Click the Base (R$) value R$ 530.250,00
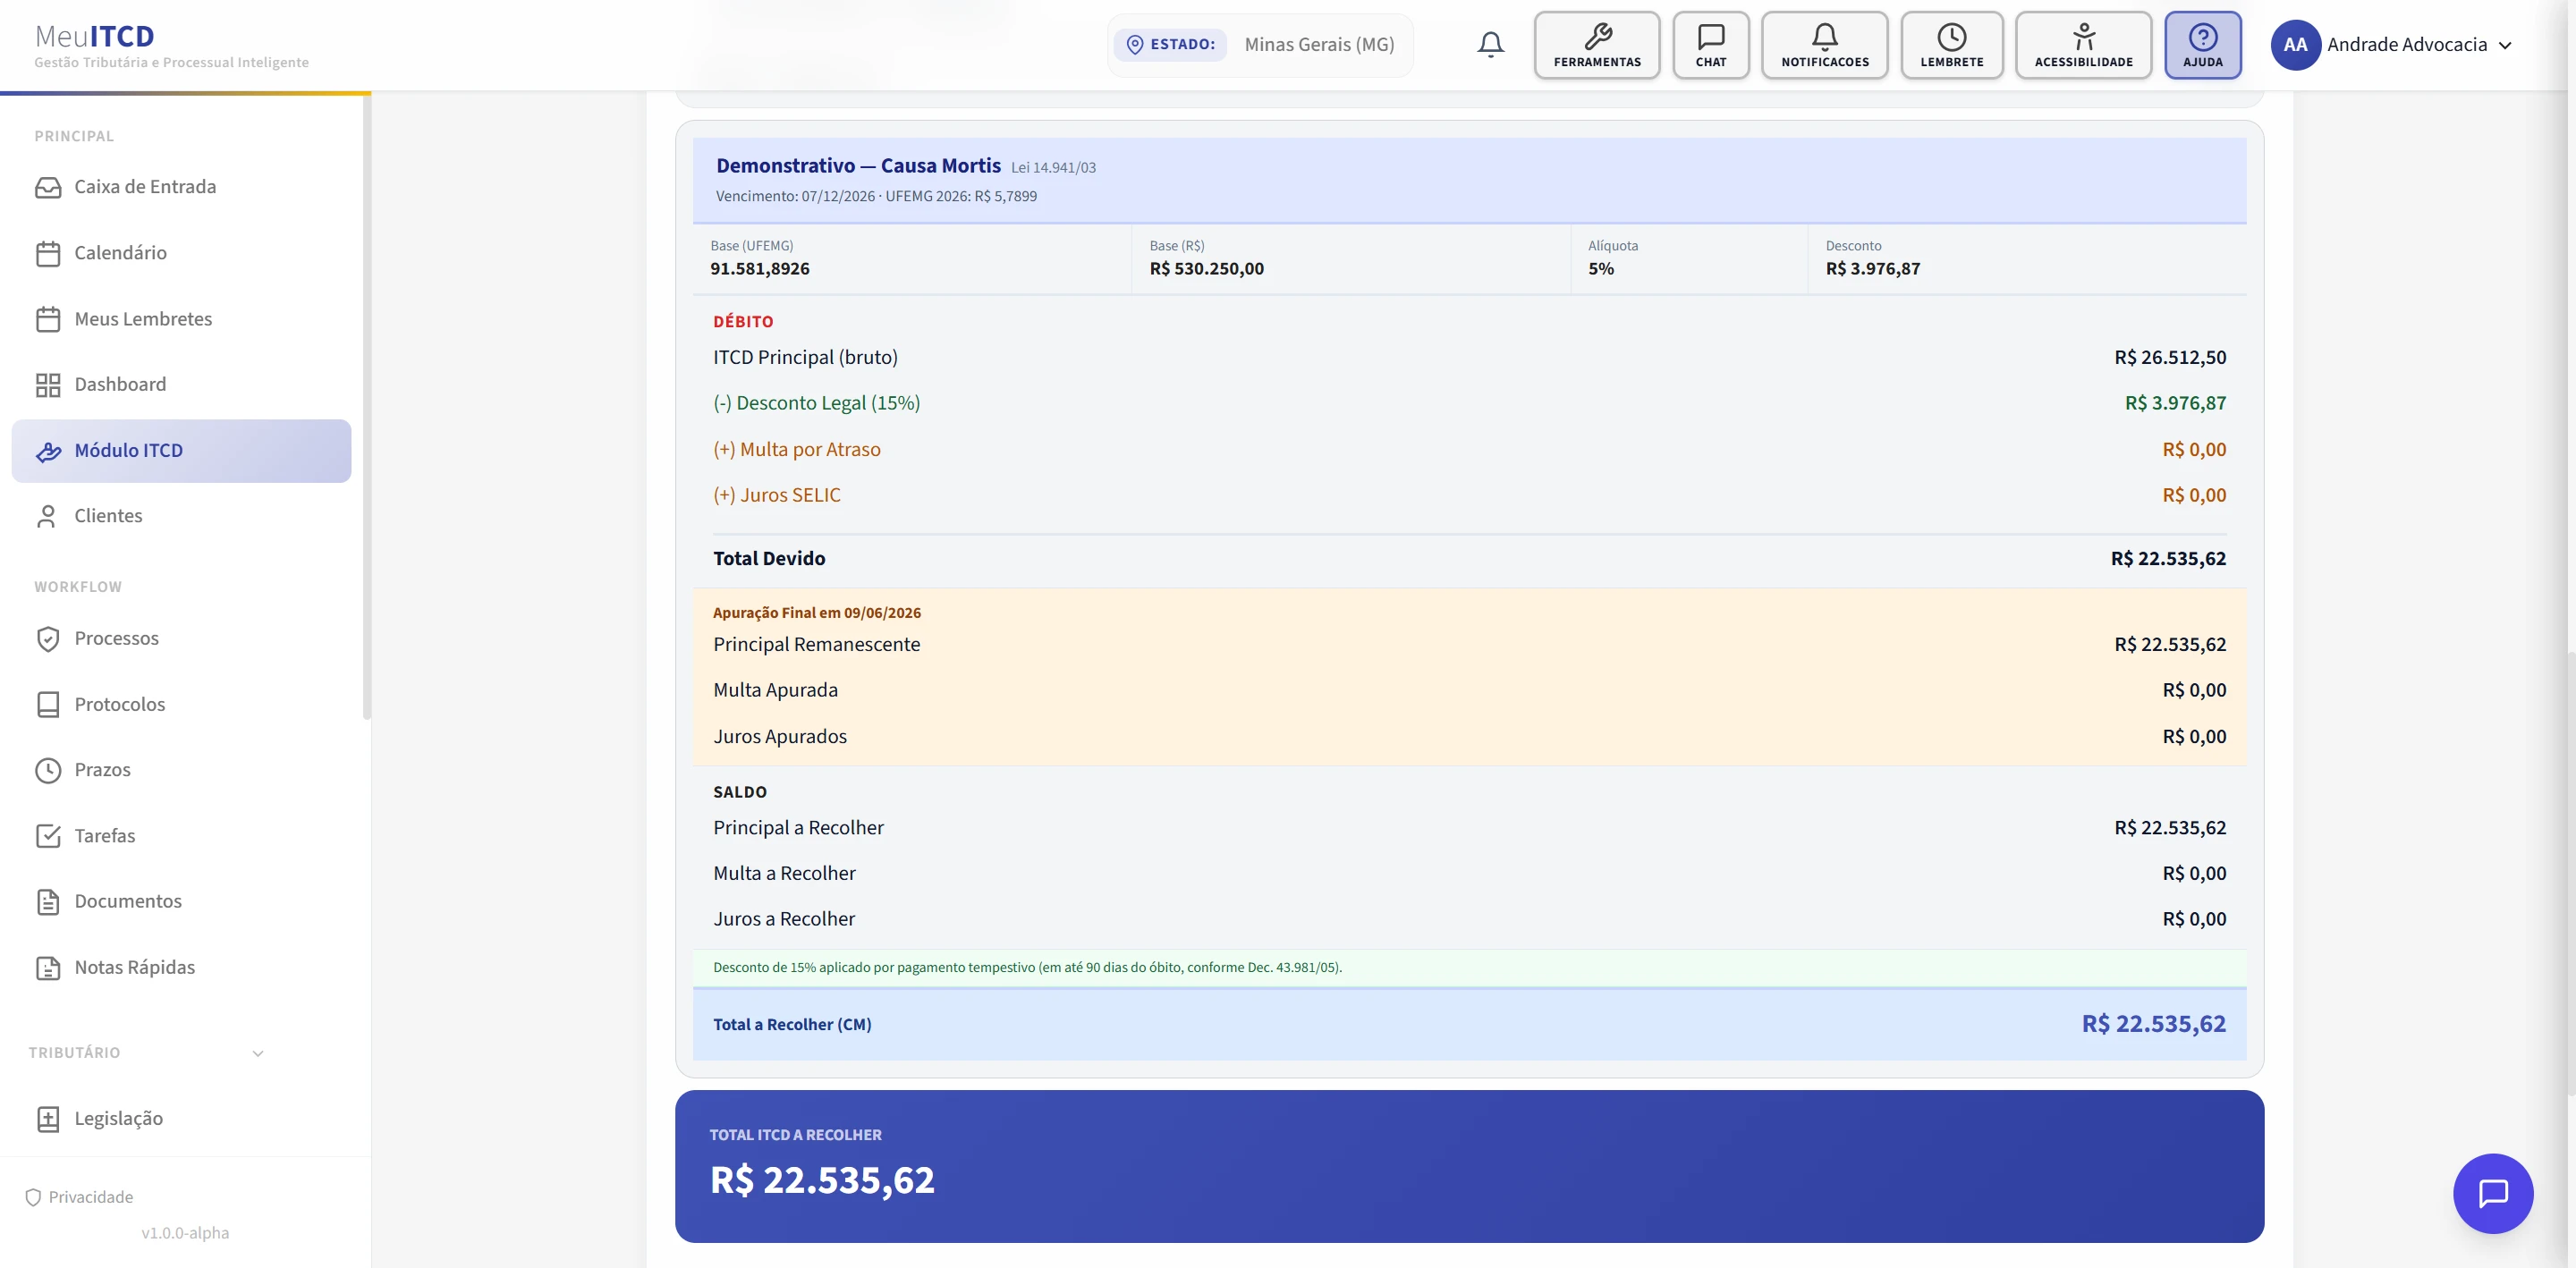The height and width of the screenshot is (1268, 2576). [x=1206, y=269]
